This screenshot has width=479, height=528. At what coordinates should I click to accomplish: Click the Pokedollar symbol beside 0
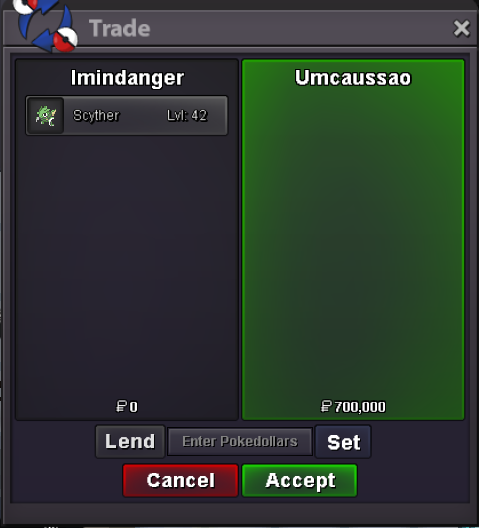[121, 406]
